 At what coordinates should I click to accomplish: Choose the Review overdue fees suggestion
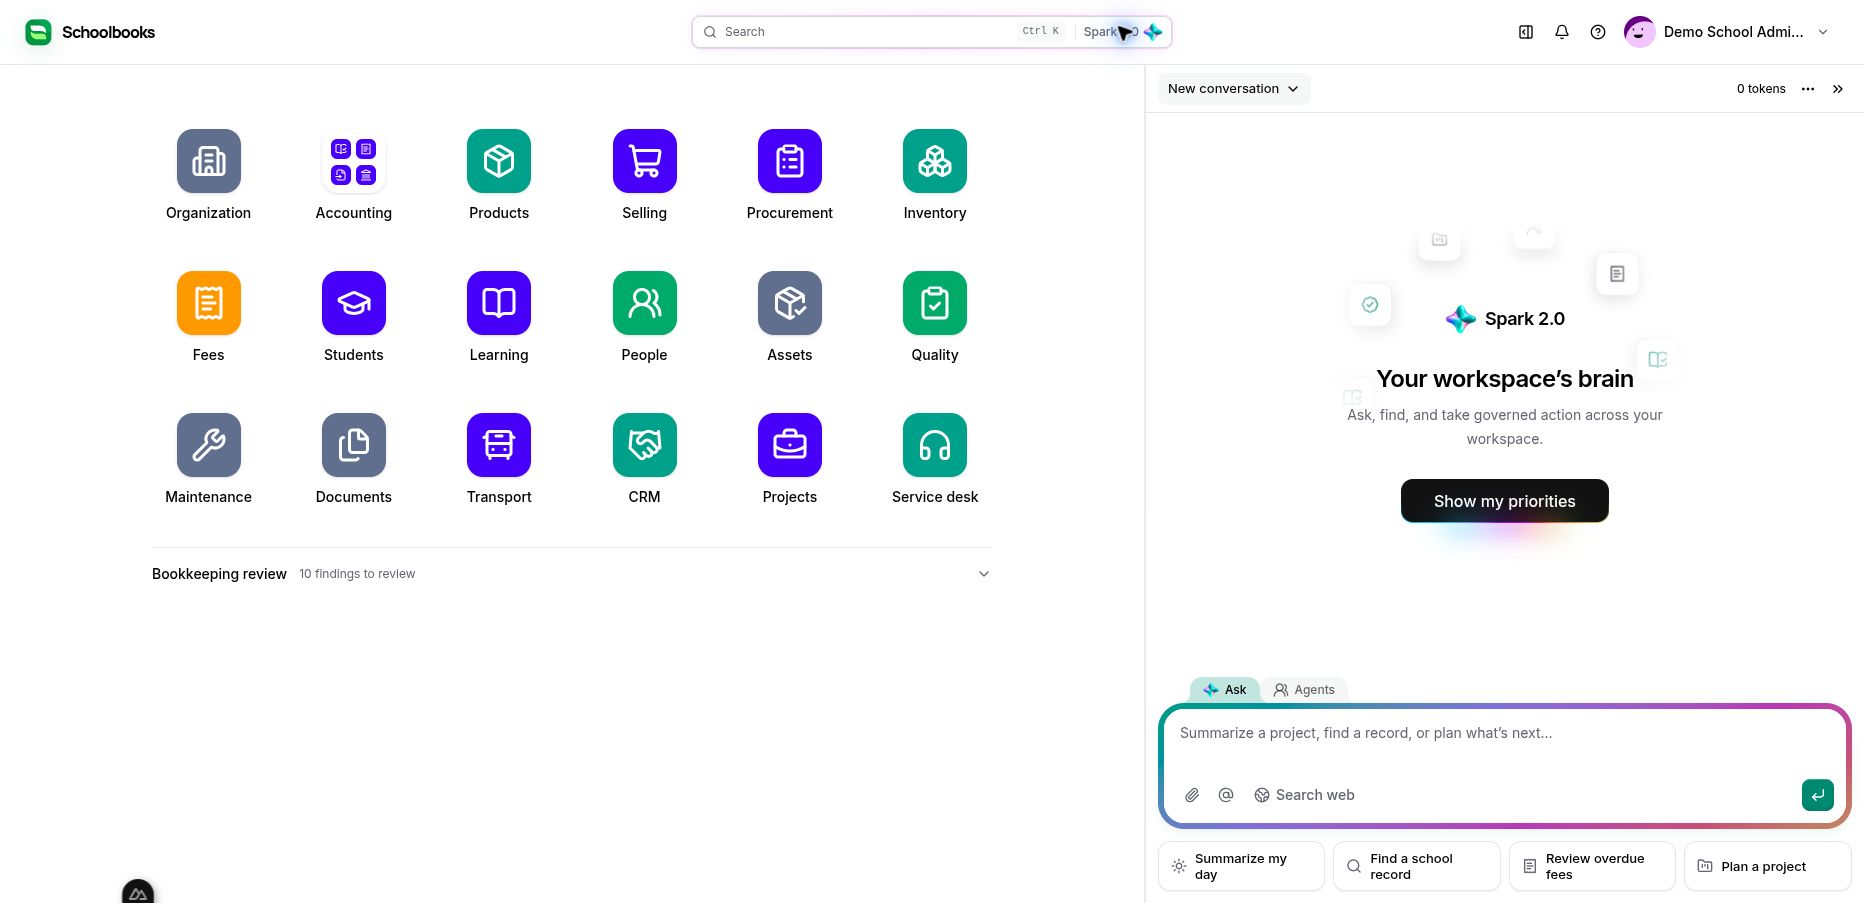coord(1592,866)
